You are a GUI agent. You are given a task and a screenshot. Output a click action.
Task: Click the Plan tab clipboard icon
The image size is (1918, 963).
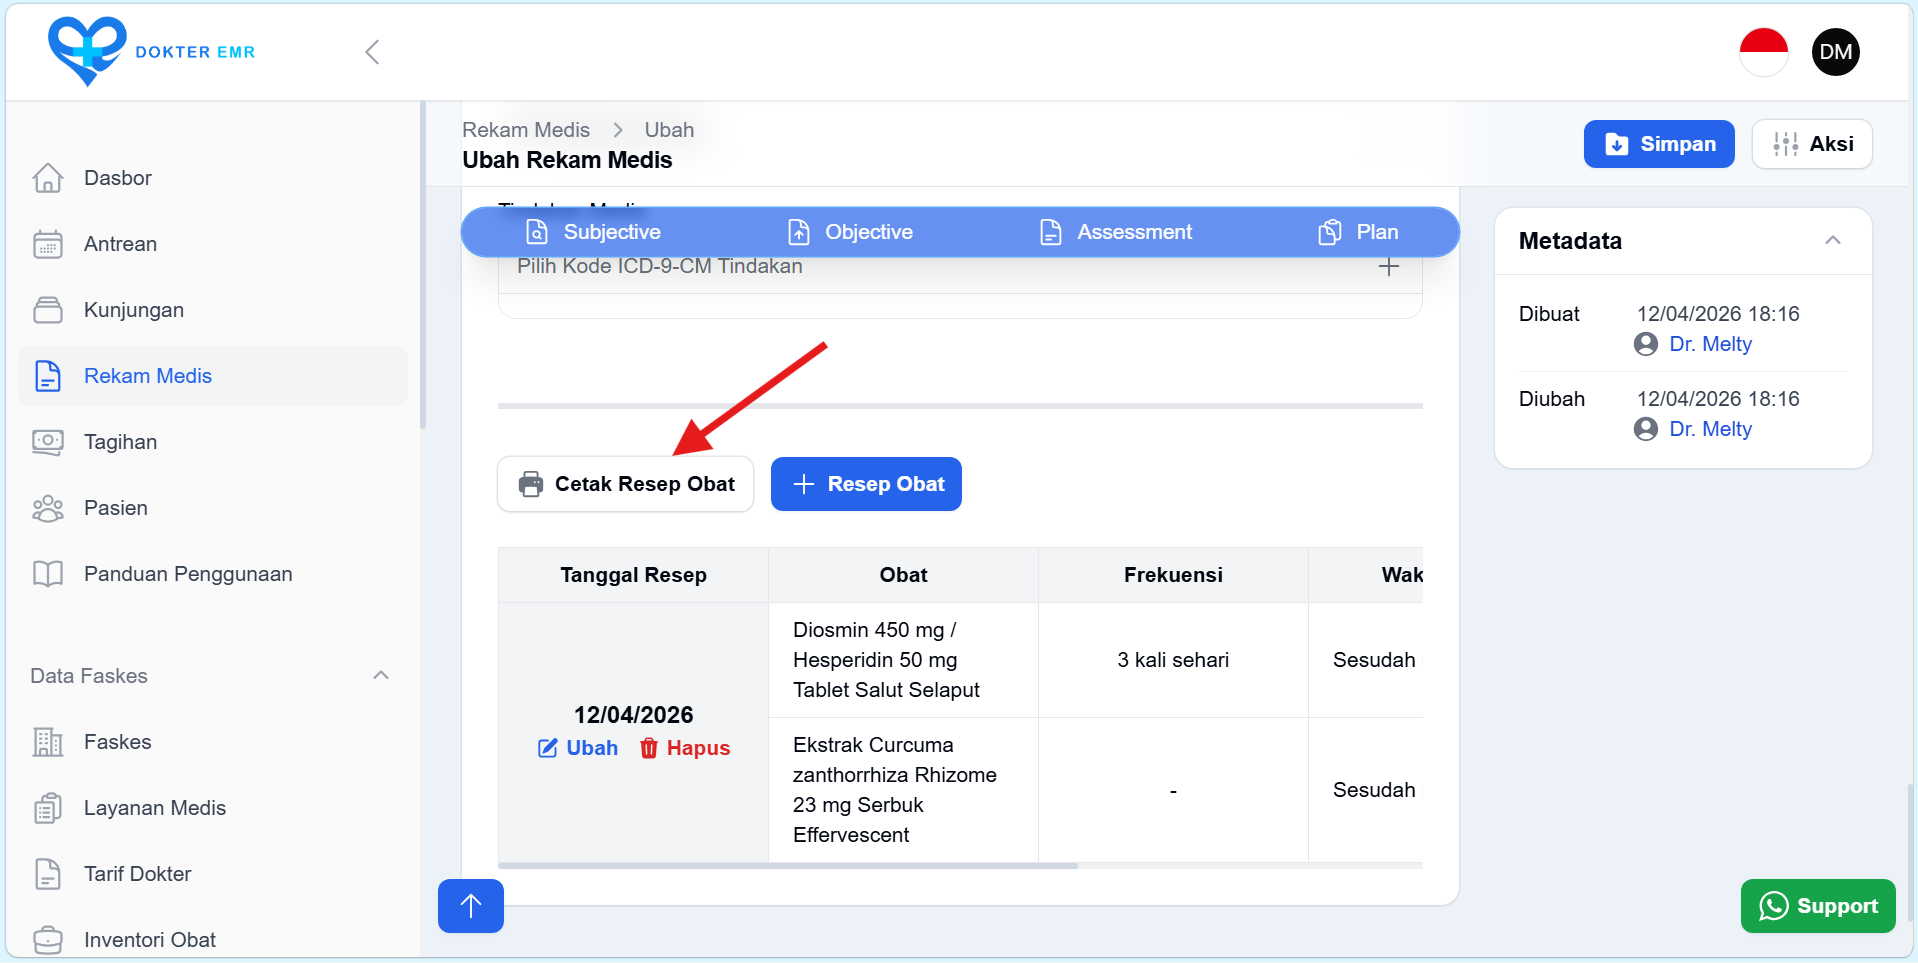1330,232
